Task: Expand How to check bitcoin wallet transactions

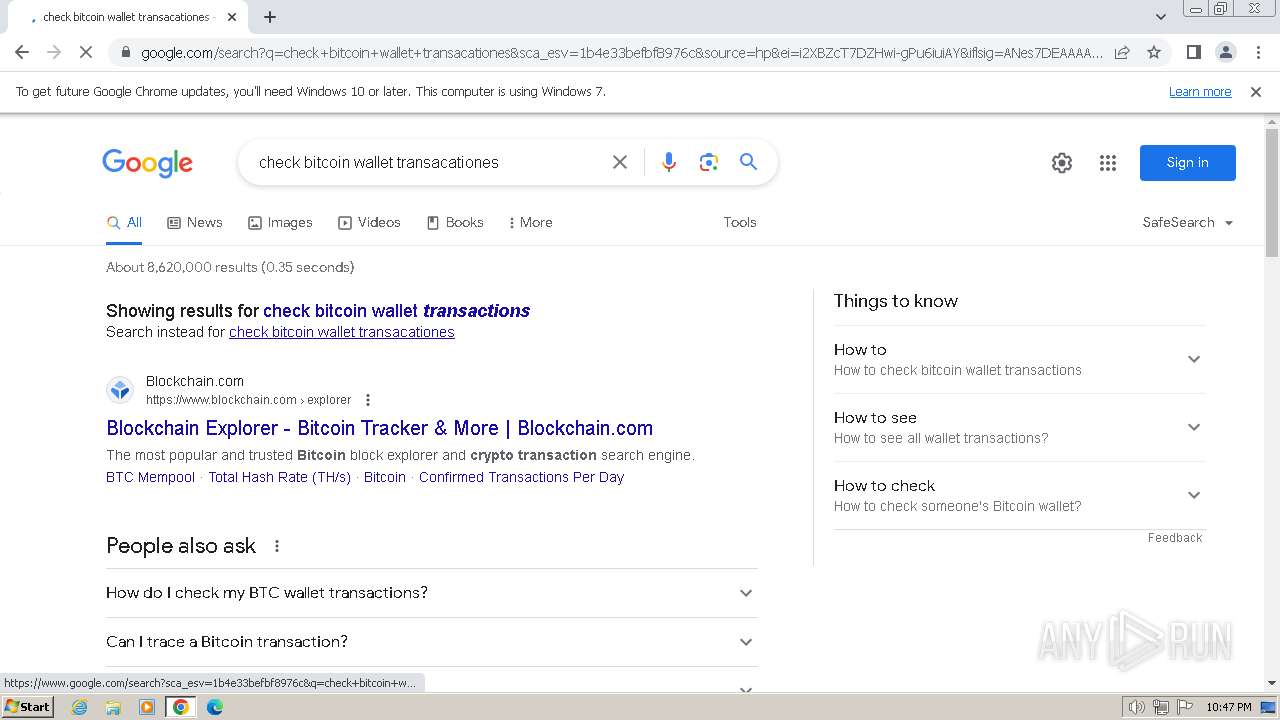Action: coord(1019,359)
